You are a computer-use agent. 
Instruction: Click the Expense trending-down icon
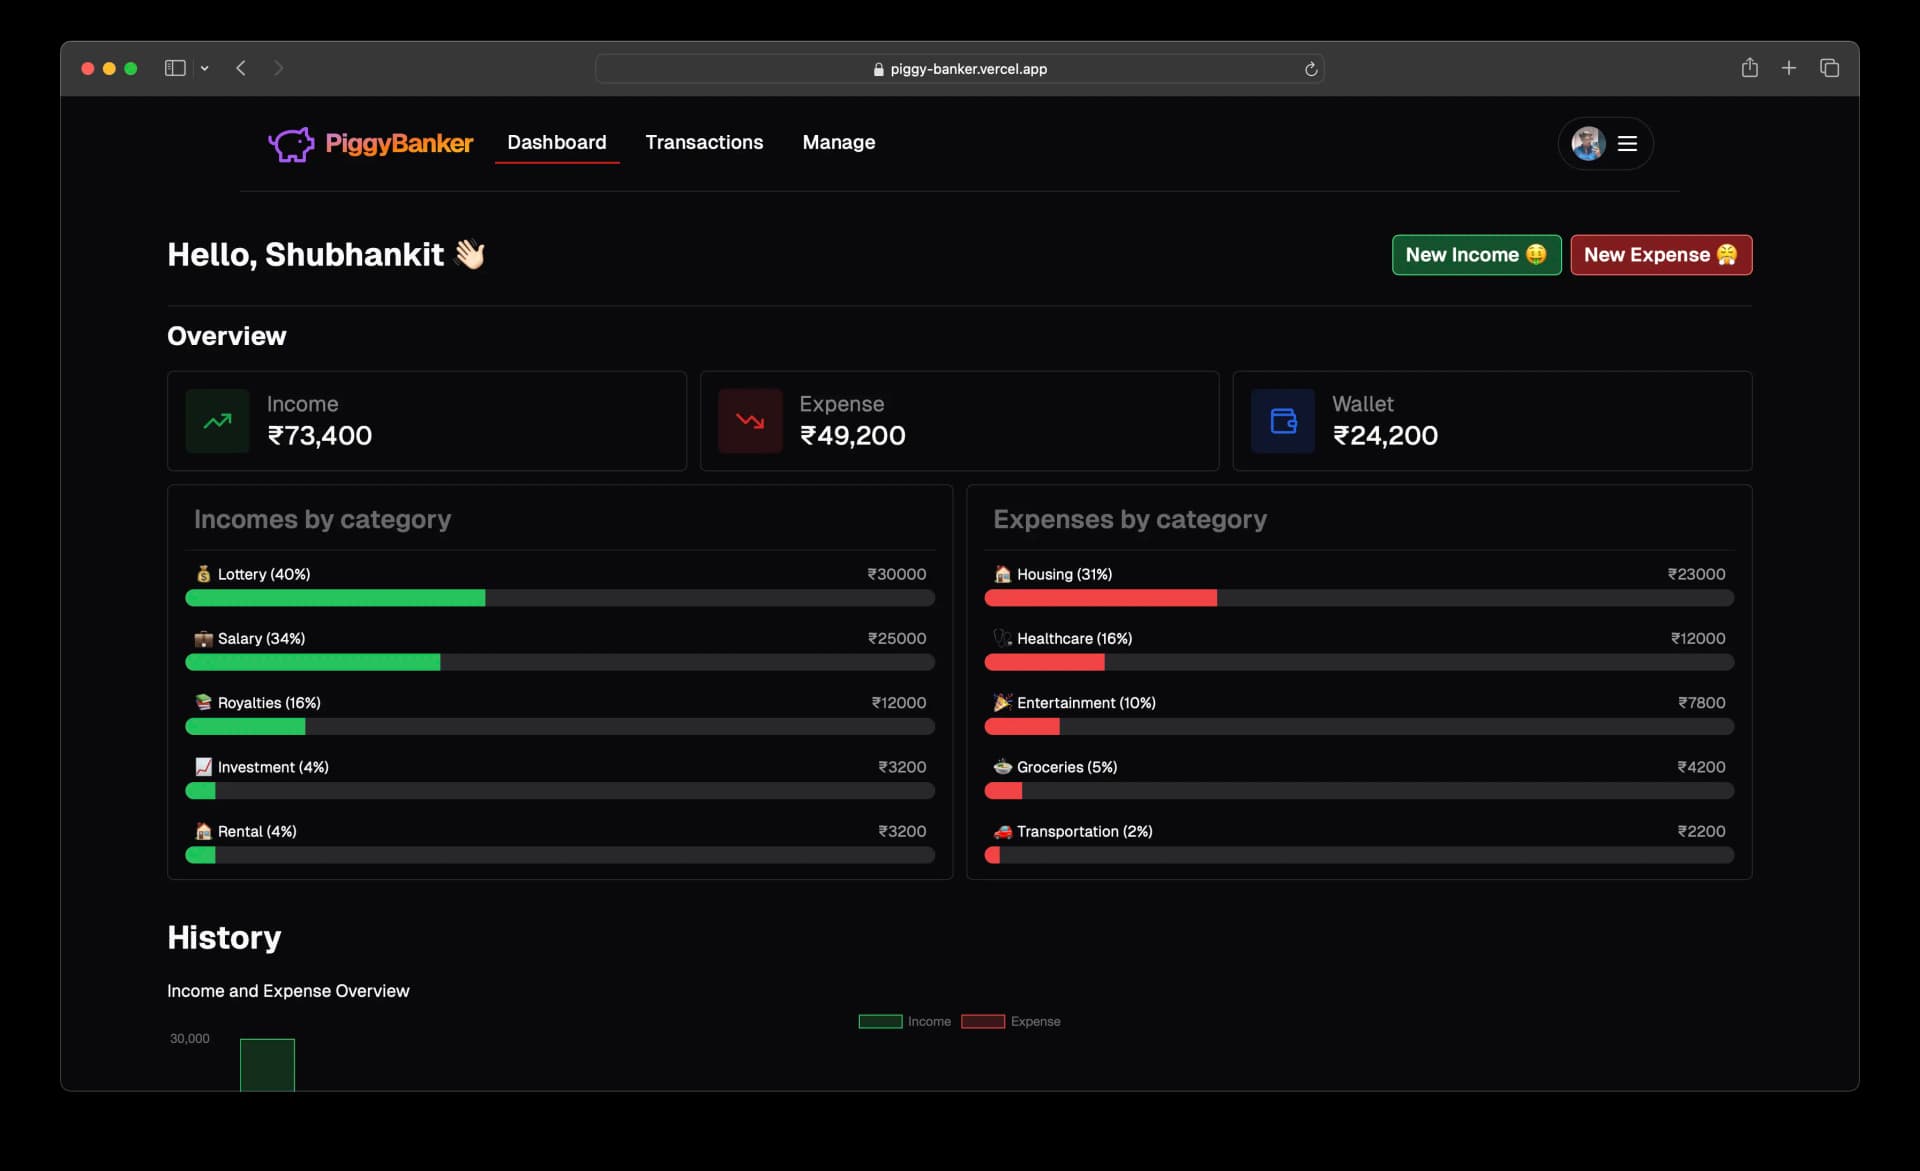tap(750, 421)
